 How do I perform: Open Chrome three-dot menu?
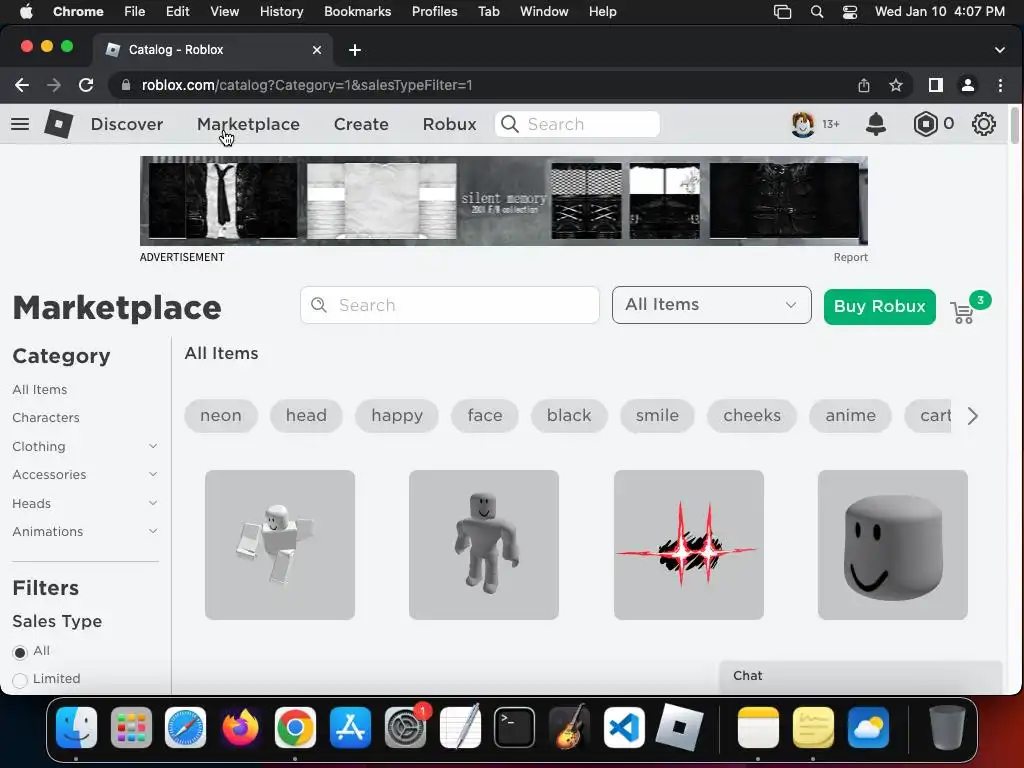point(1000,85)
